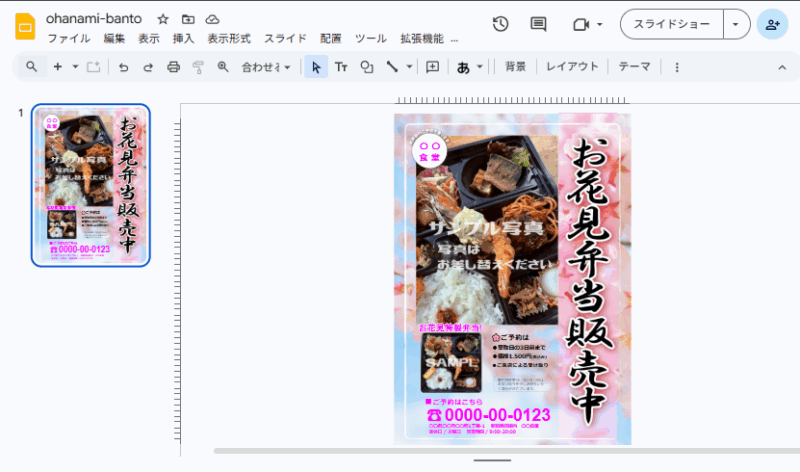Open the comments panel icon
Viewport: 800px width, 472px height.
539,24
